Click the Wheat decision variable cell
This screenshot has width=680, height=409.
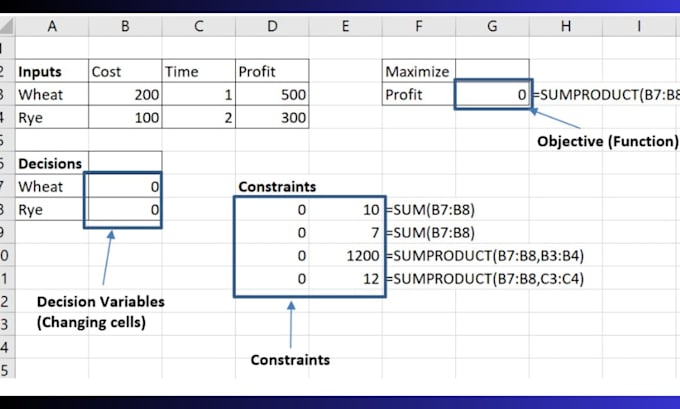coord(125,186)
